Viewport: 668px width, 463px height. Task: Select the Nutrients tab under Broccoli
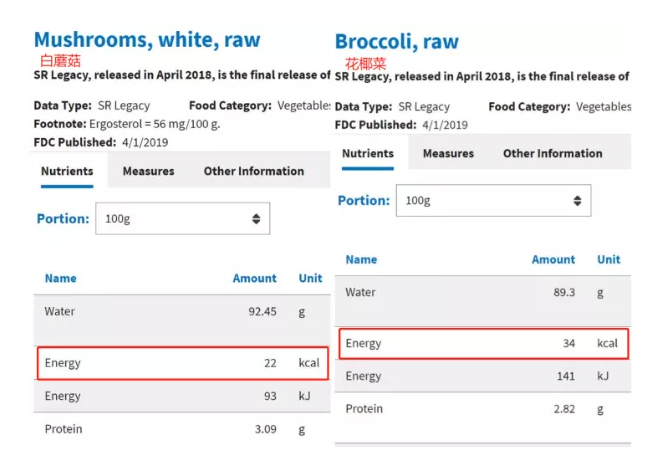click(368, 153)
